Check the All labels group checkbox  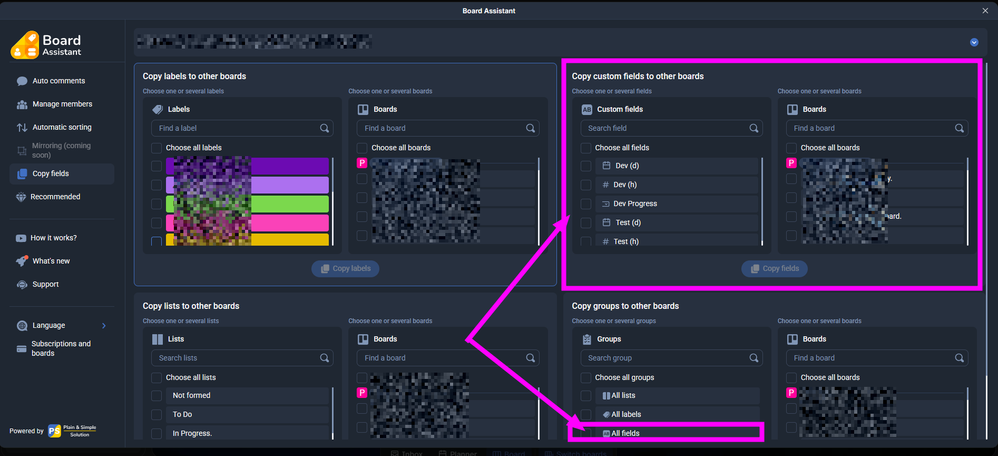click(586, 415)
